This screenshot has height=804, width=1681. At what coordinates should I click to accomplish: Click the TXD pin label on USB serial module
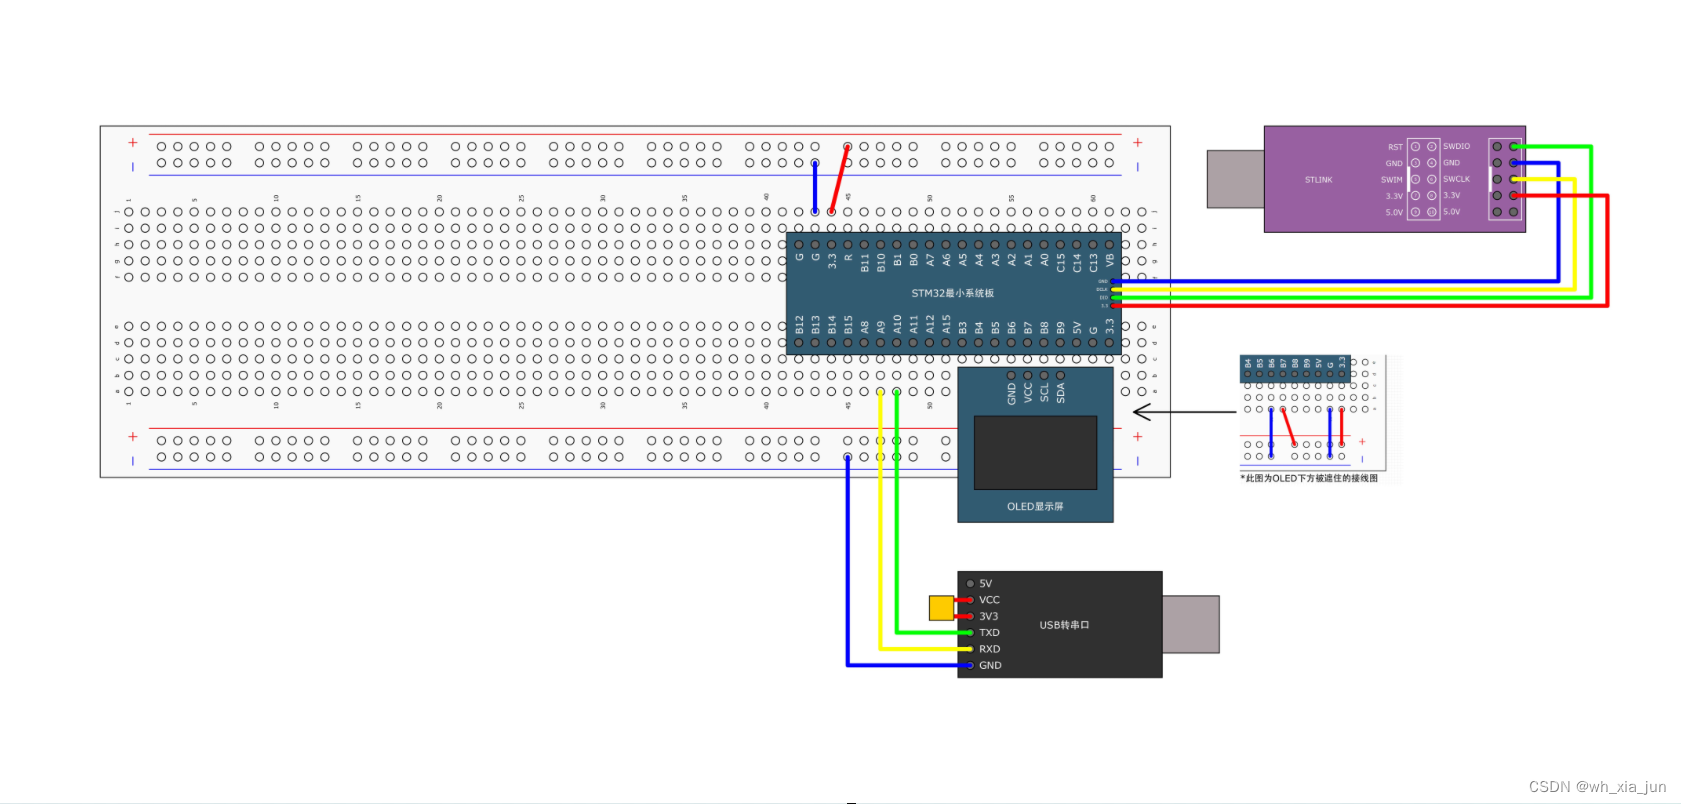(989, 633)
